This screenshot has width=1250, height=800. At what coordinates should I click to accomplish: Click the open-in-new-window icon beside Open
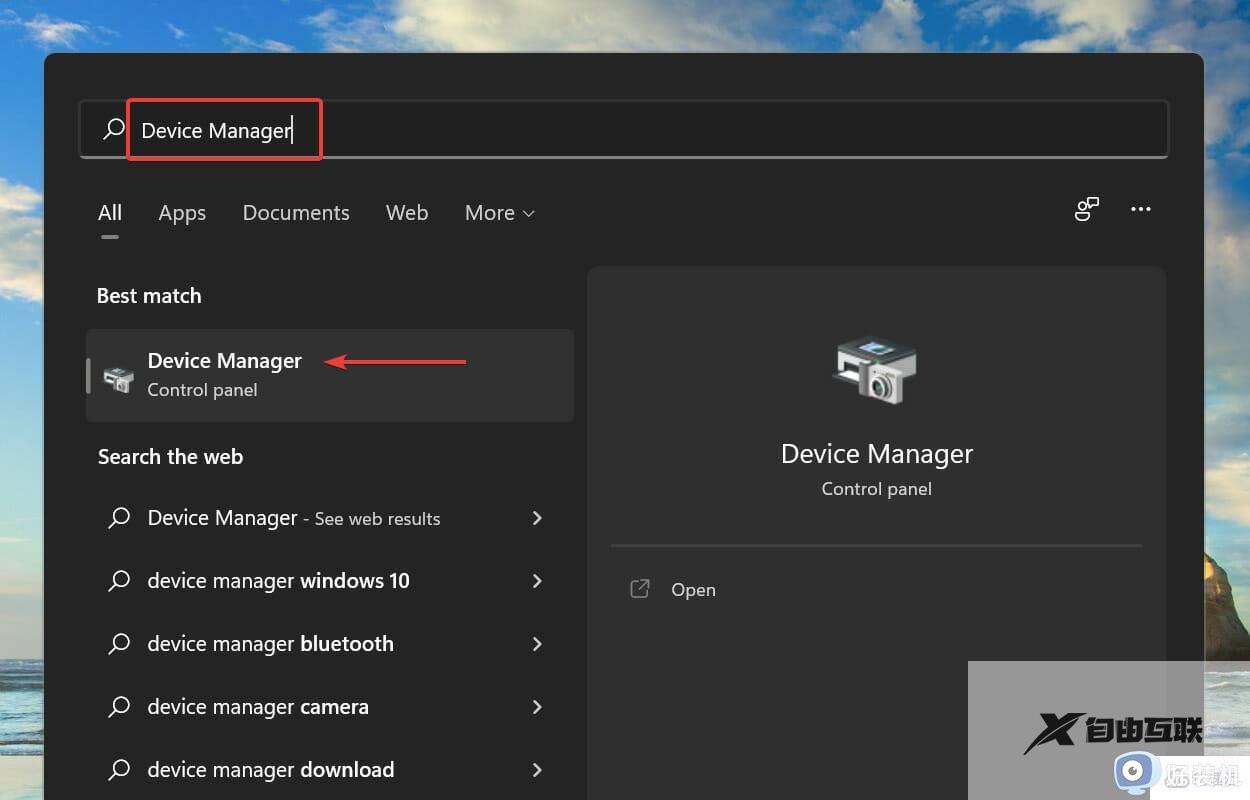click(639, 589)
